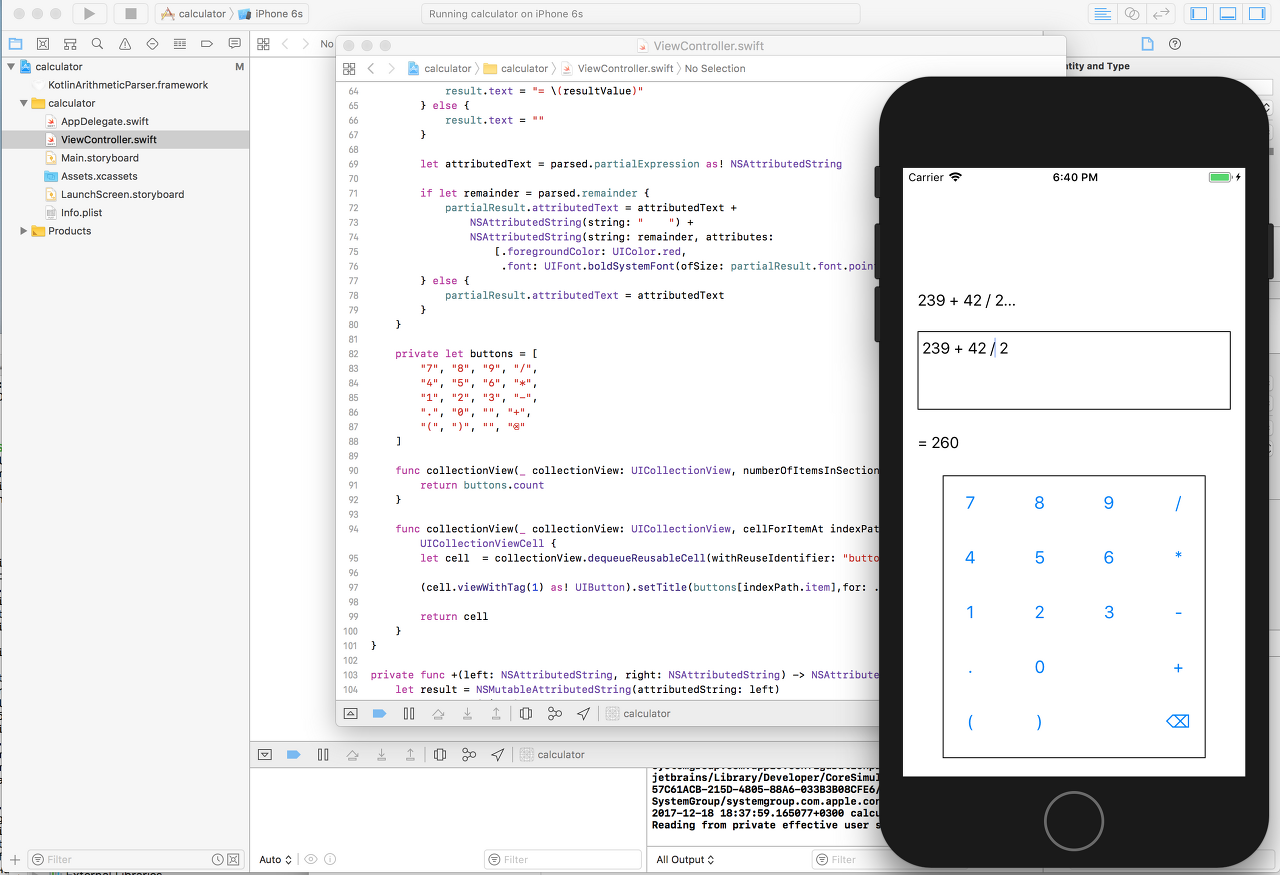Open related items menu in ViewController.swift window
Viewport: 1280px width, 875px height.
pos(349,69)
